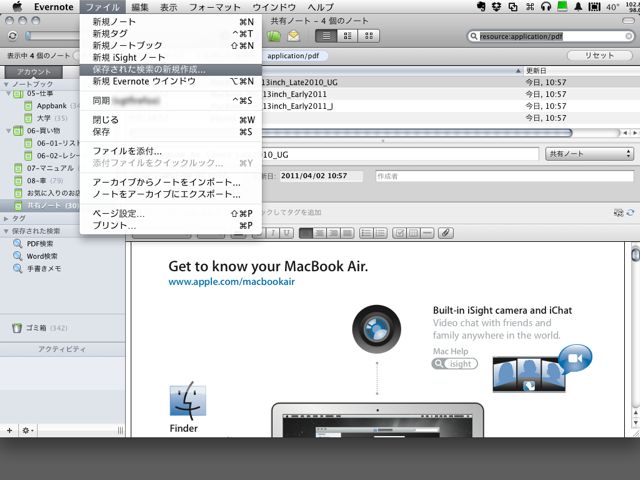Collapse the ノートブック section
This screenshot has width=640, height=480.
[6, 84]
